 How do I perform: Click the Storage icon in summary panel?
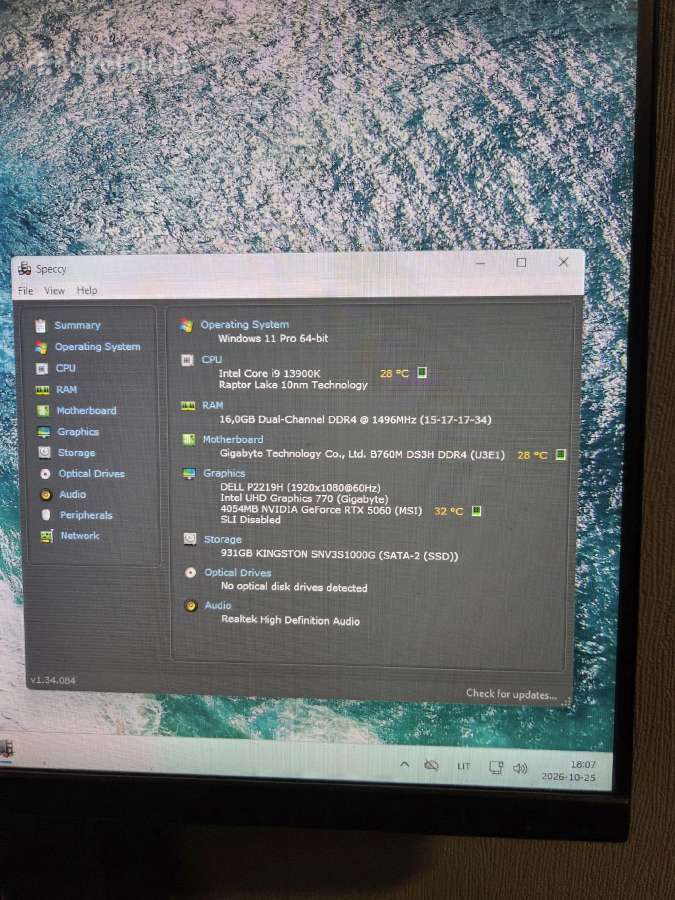190,540
